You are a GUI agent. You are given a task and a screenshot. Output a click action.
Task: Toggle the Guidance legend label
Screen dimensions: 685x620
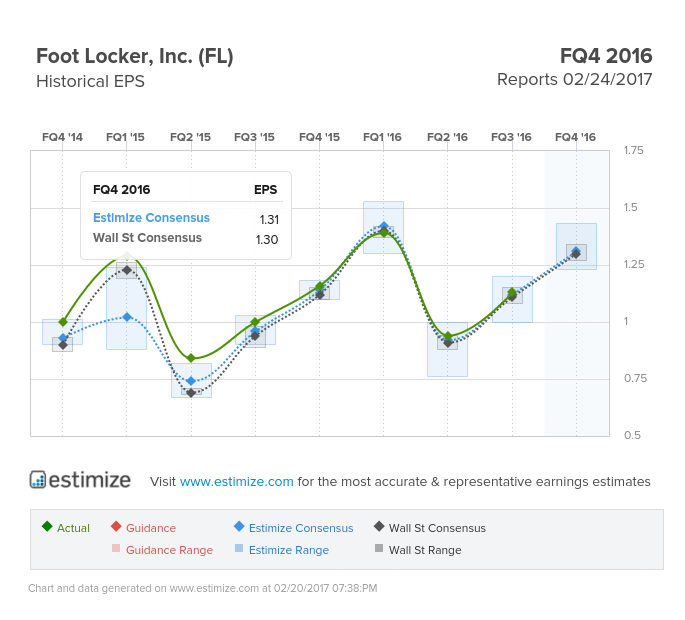(151, 528)
